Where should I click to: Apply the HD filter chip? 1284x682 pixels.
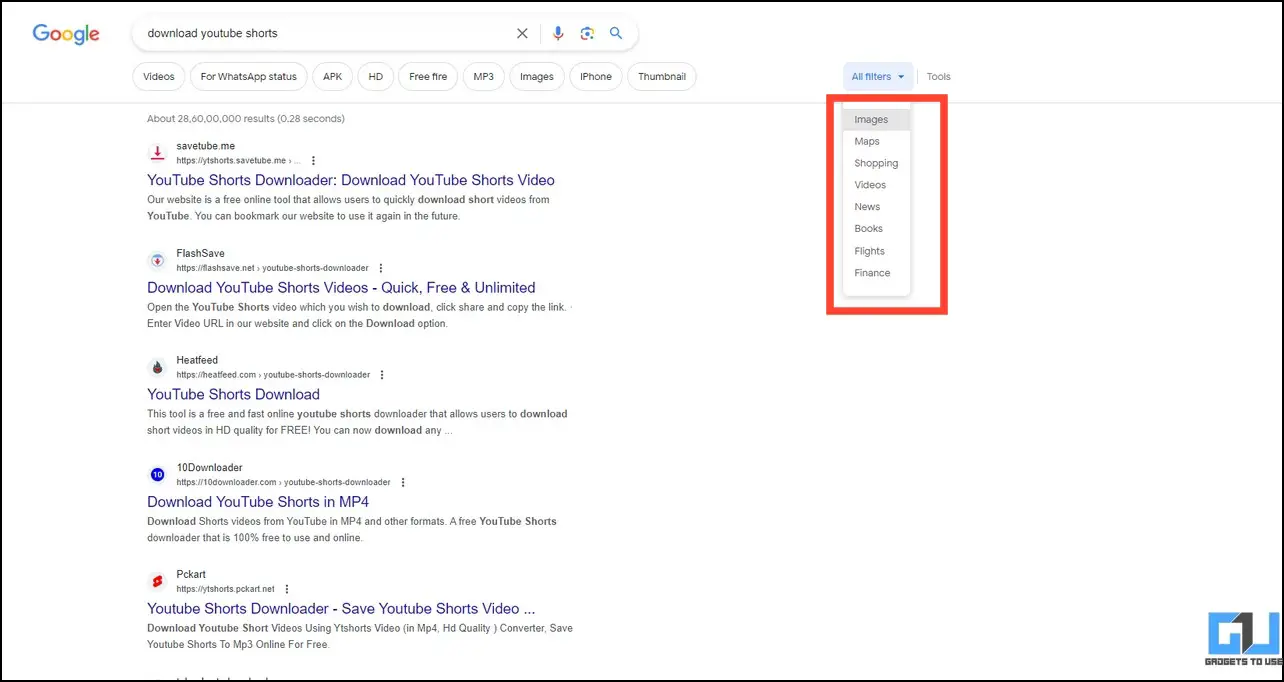(x=376, y=76)
